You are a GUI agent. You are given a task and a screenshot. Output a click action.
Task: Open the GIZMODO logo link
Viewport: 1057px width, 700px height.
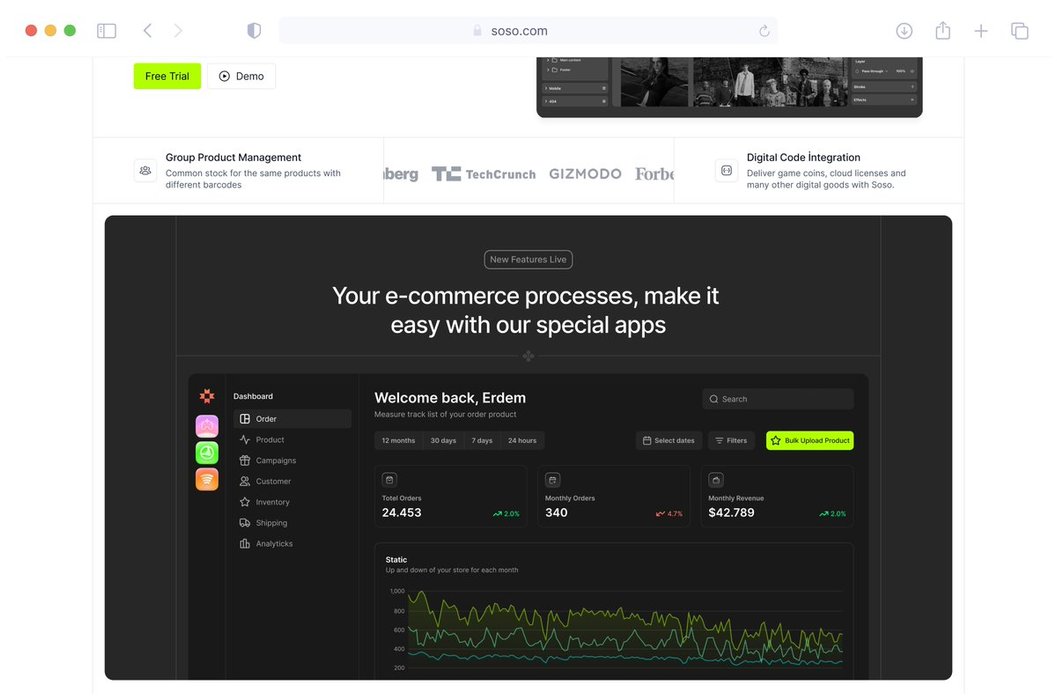coord(585,174)
